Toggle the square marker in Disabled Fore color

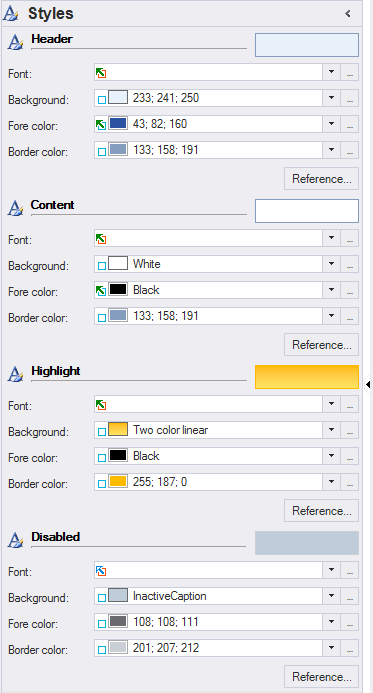[x=102, y=624]
